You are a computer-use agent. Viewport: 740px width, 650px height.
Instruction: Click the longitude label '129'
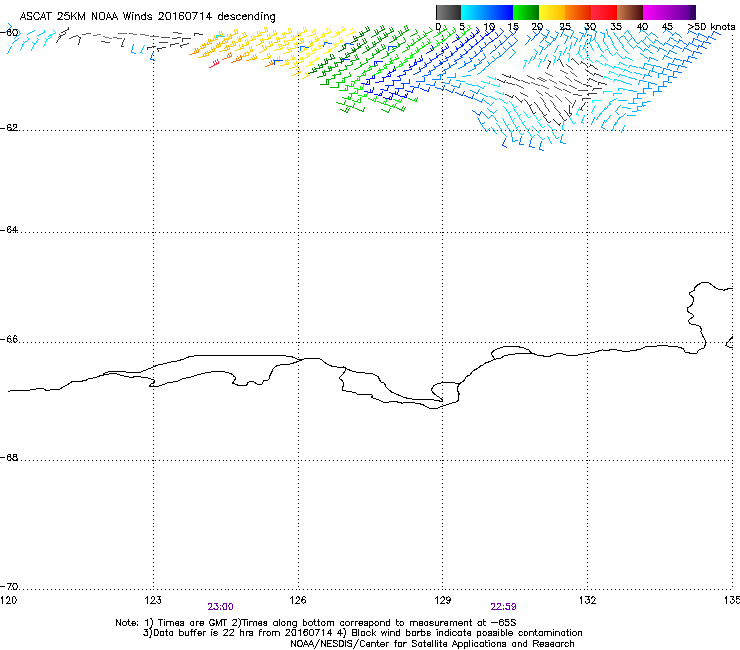pos(443,600)
